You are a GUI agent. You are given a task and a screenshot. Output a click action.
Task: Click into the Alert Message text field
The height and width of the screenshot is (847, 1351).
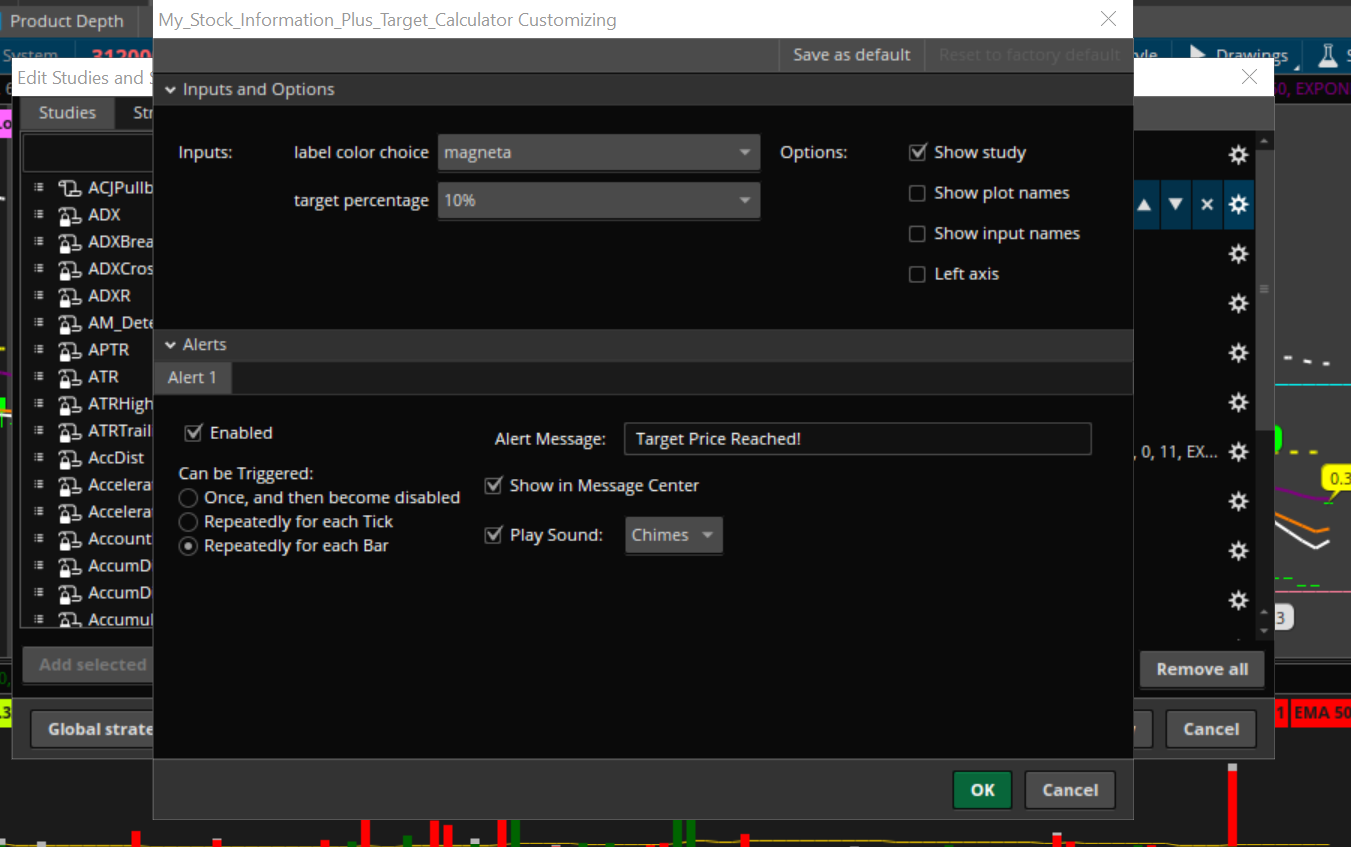pos(856,439)
